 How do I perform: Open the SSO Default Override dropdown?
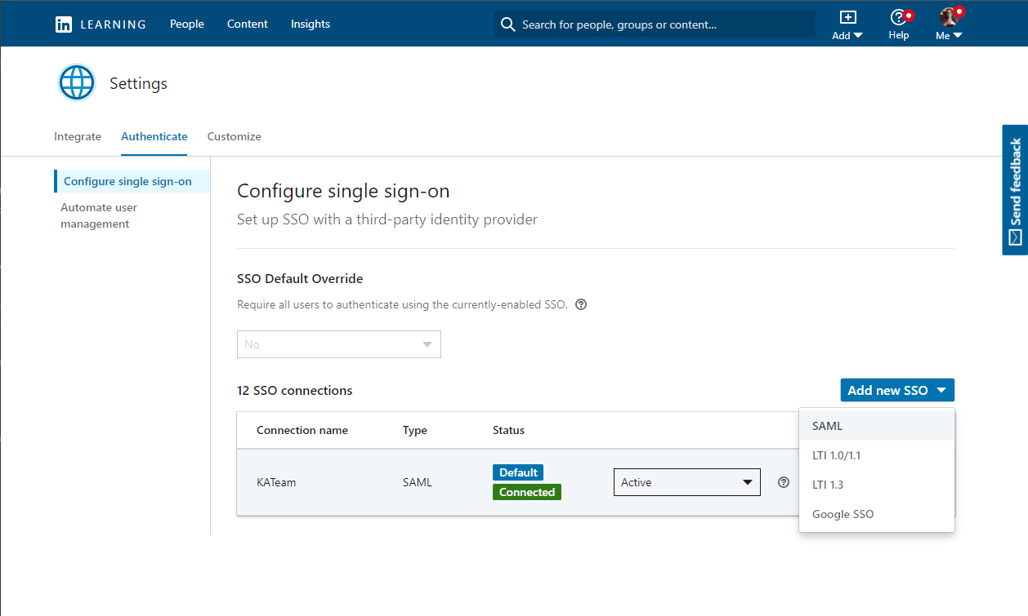click(338, 344)
